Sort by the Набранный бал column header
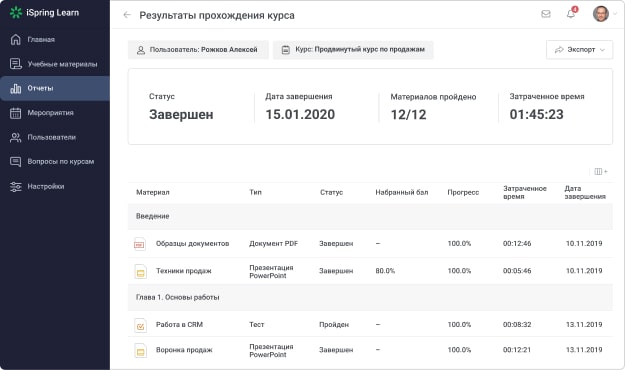The width and height of the screenshot is (625, 370). click(402, 192)
